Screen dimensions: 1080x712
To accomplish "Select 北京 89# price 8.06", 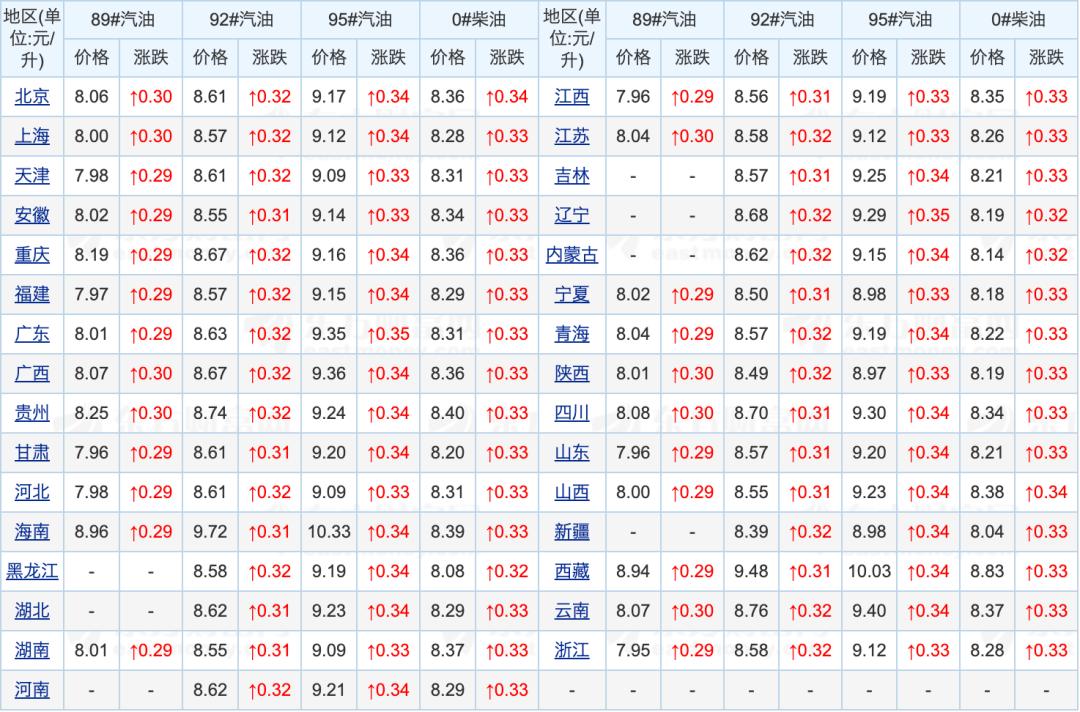I will (92, 97).
